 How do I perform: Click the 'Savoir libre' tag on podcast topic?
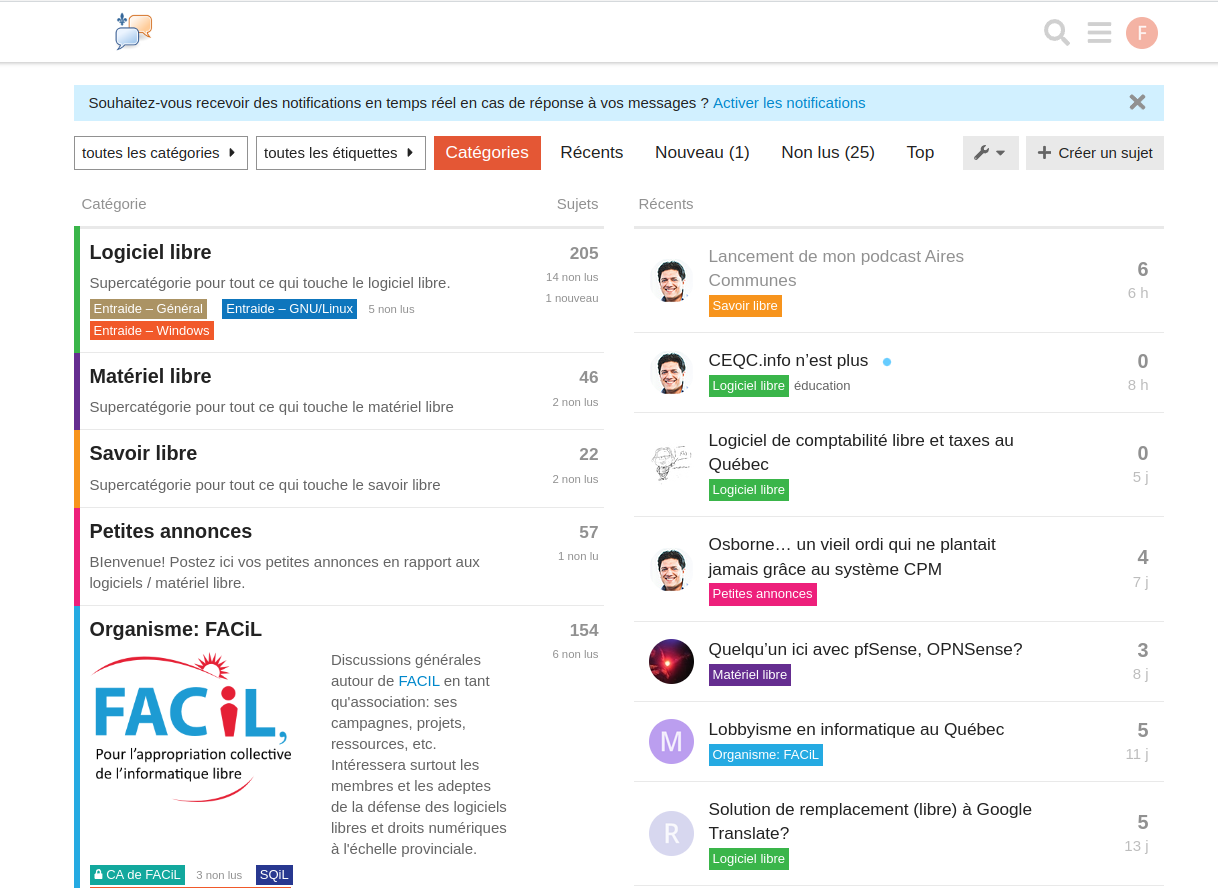(745, 306)
